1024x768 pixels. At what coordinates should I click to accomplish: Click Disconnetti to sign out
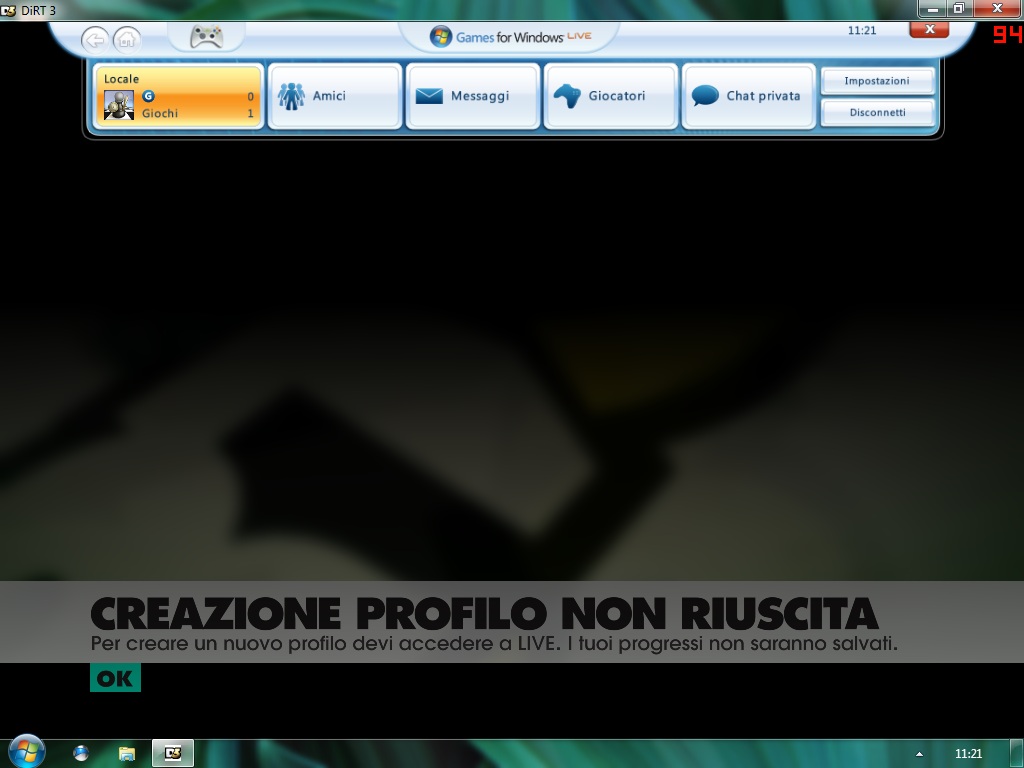point(877,112)
